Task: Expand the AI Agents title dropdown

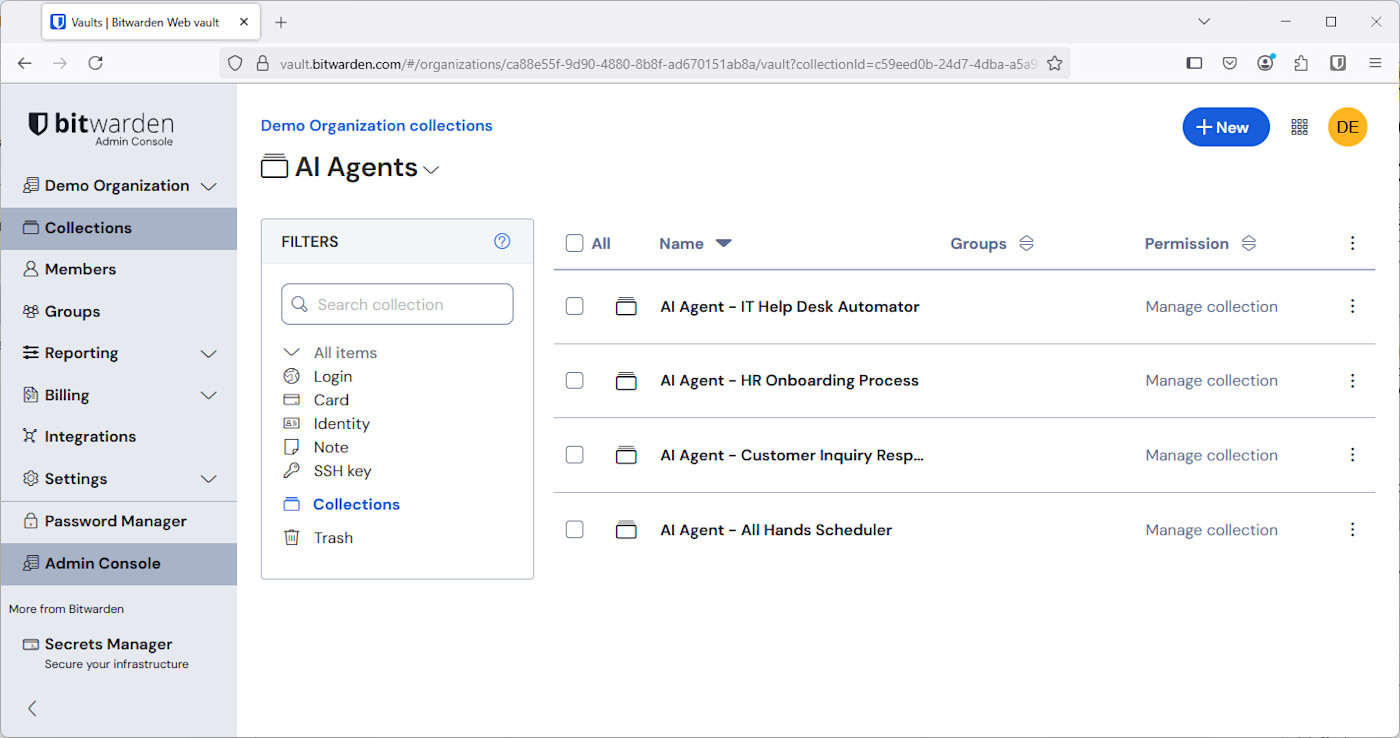Action: pos(431,169)
